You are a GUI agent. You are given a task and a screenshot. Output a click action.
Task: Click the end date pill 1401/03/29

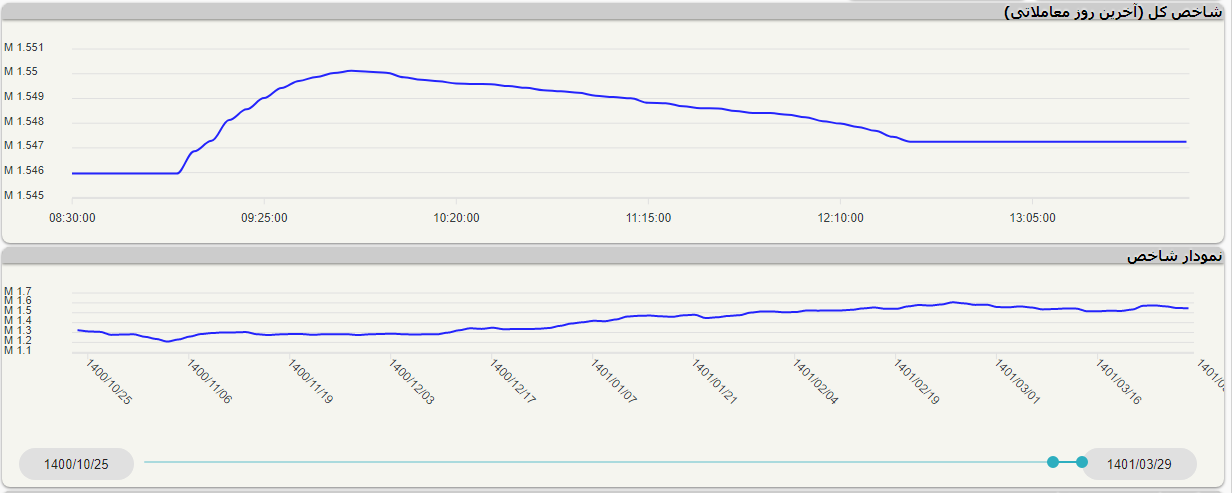point(1140,464)
